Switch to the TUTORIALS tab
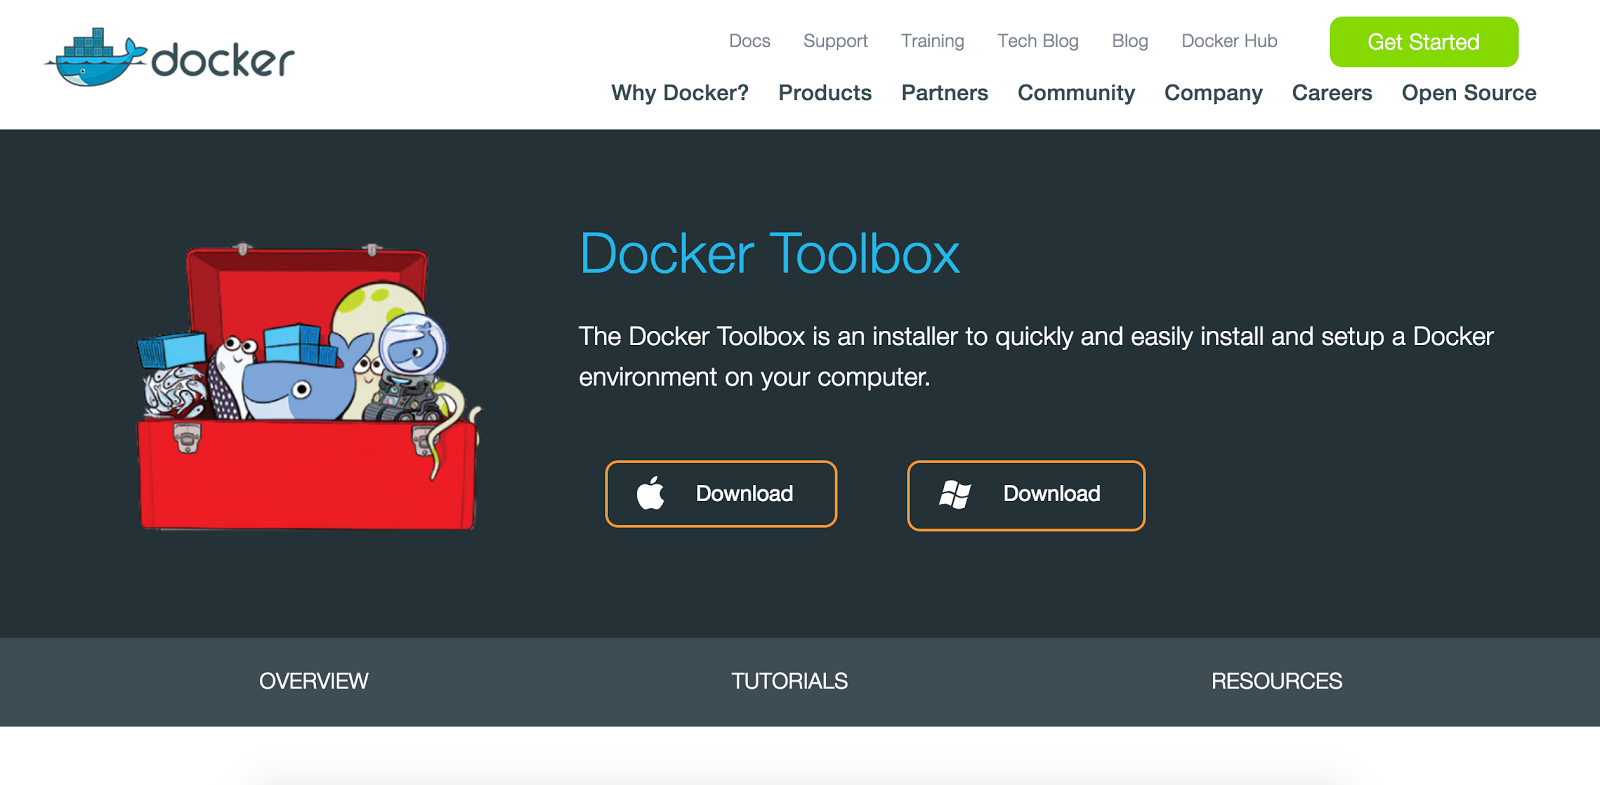 (x=790, y=681)
